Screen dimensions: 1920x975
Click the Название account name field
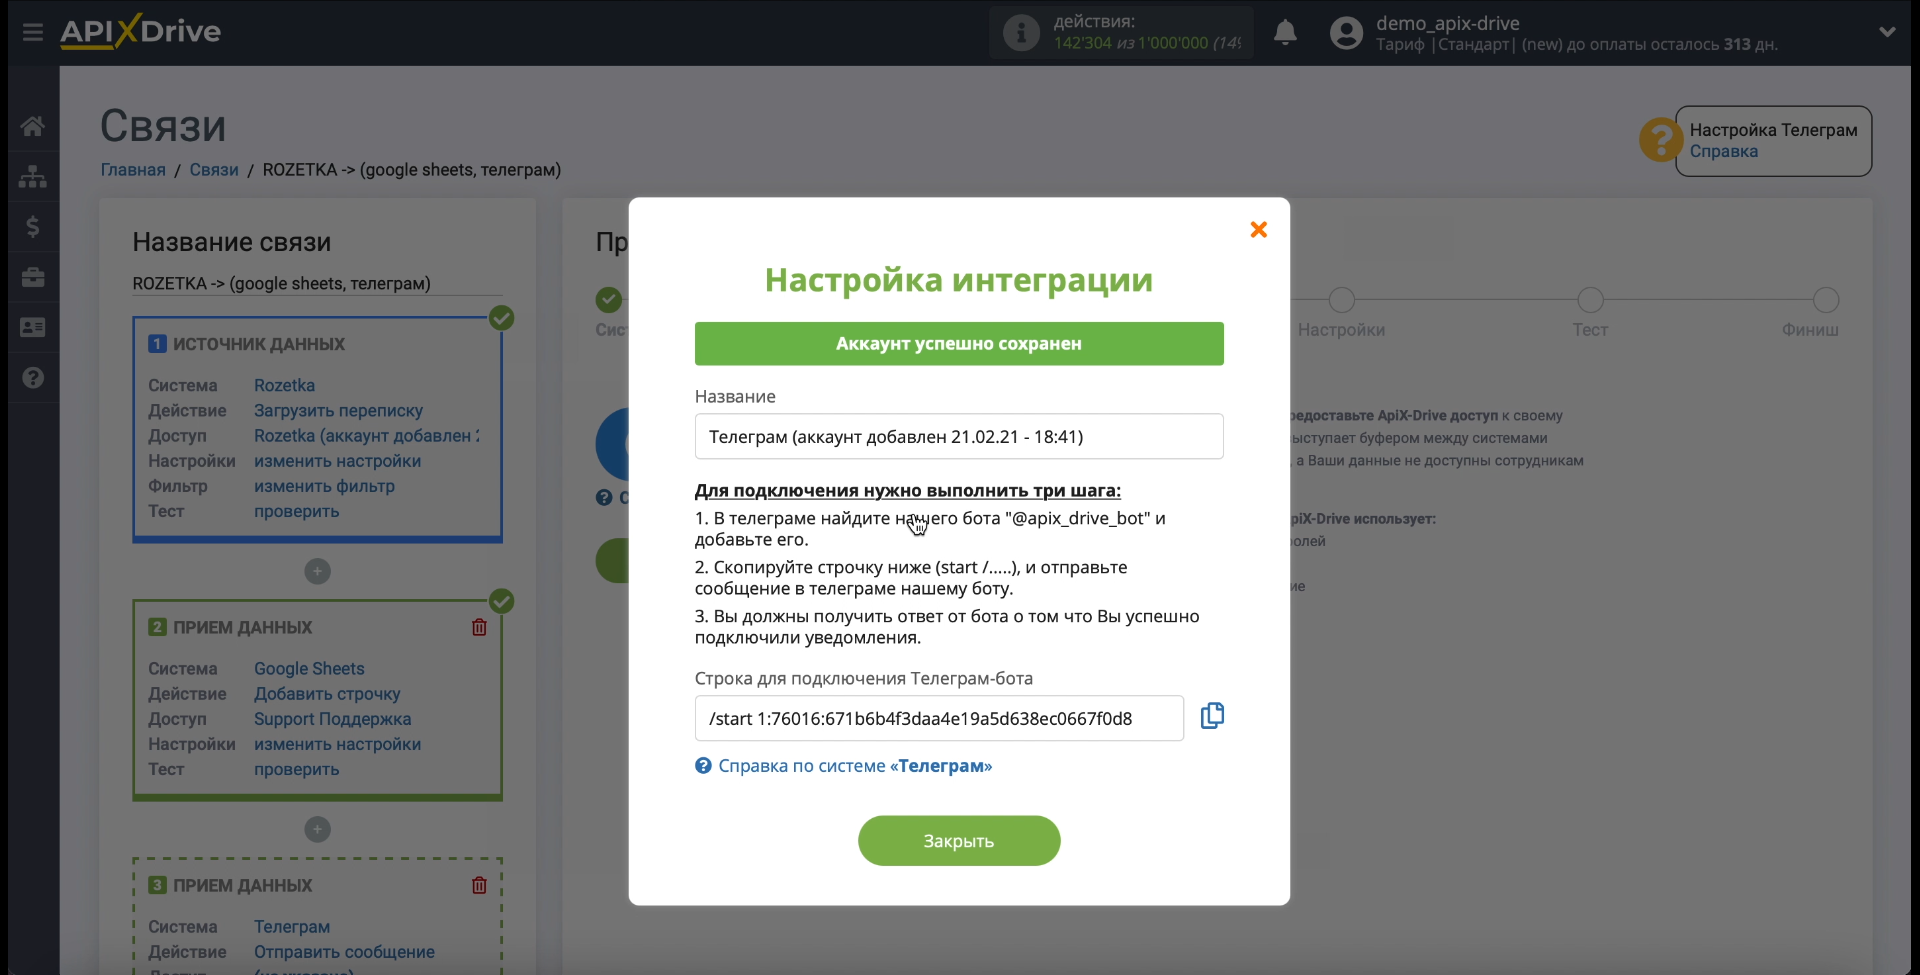pyautogui.click(x=959, y=437)
